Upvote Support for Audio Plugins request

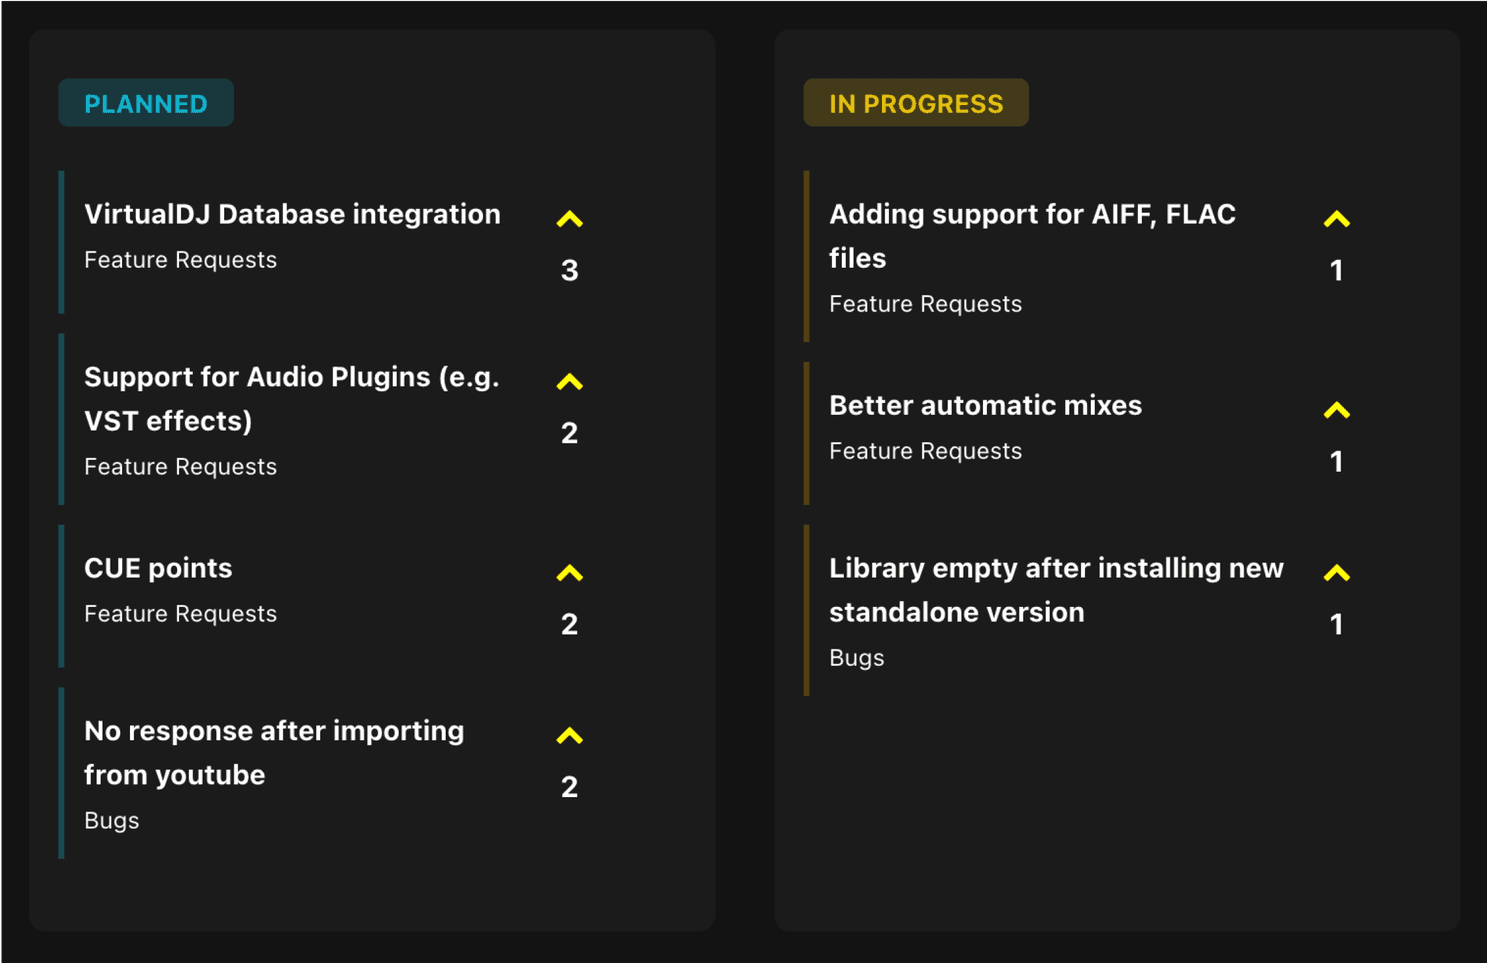click(x=569, y=382)
